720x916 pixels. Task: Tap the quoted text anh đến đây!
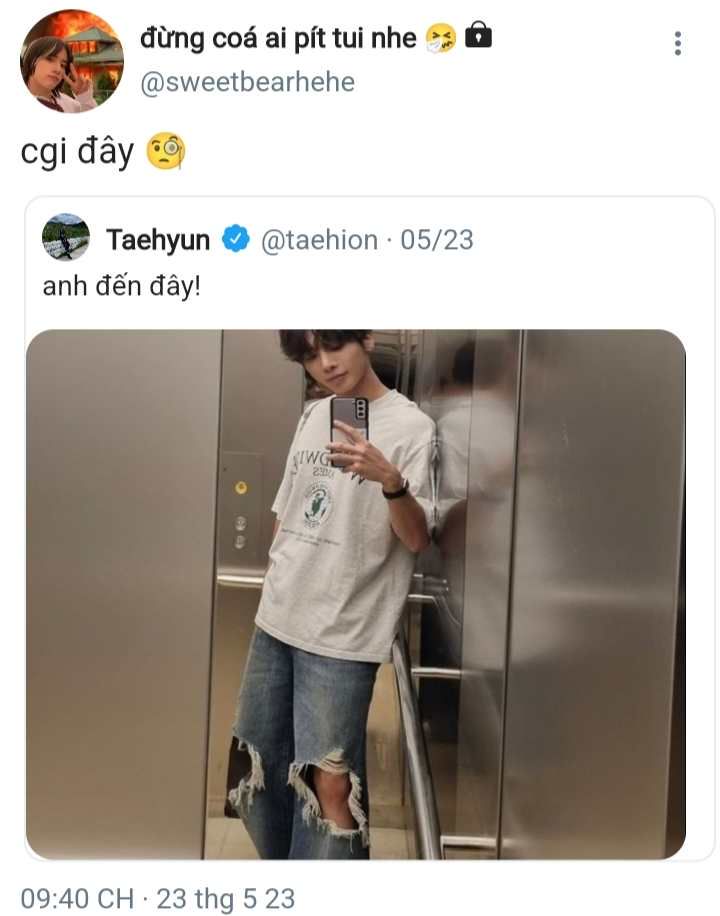click(122, 286)
